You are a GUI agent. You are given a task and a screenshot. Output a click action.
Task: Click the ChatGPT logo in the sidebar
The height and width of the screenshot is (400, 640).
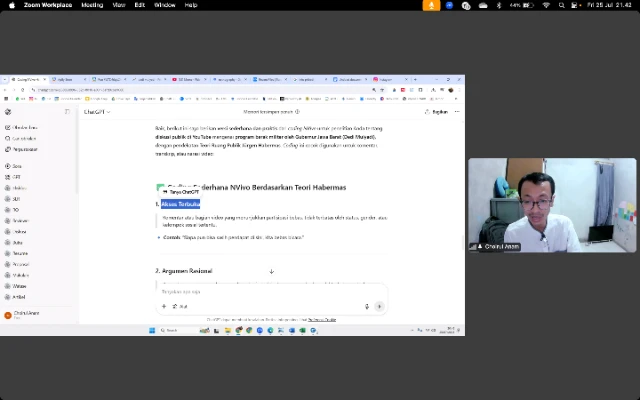[x=8, y=112]
